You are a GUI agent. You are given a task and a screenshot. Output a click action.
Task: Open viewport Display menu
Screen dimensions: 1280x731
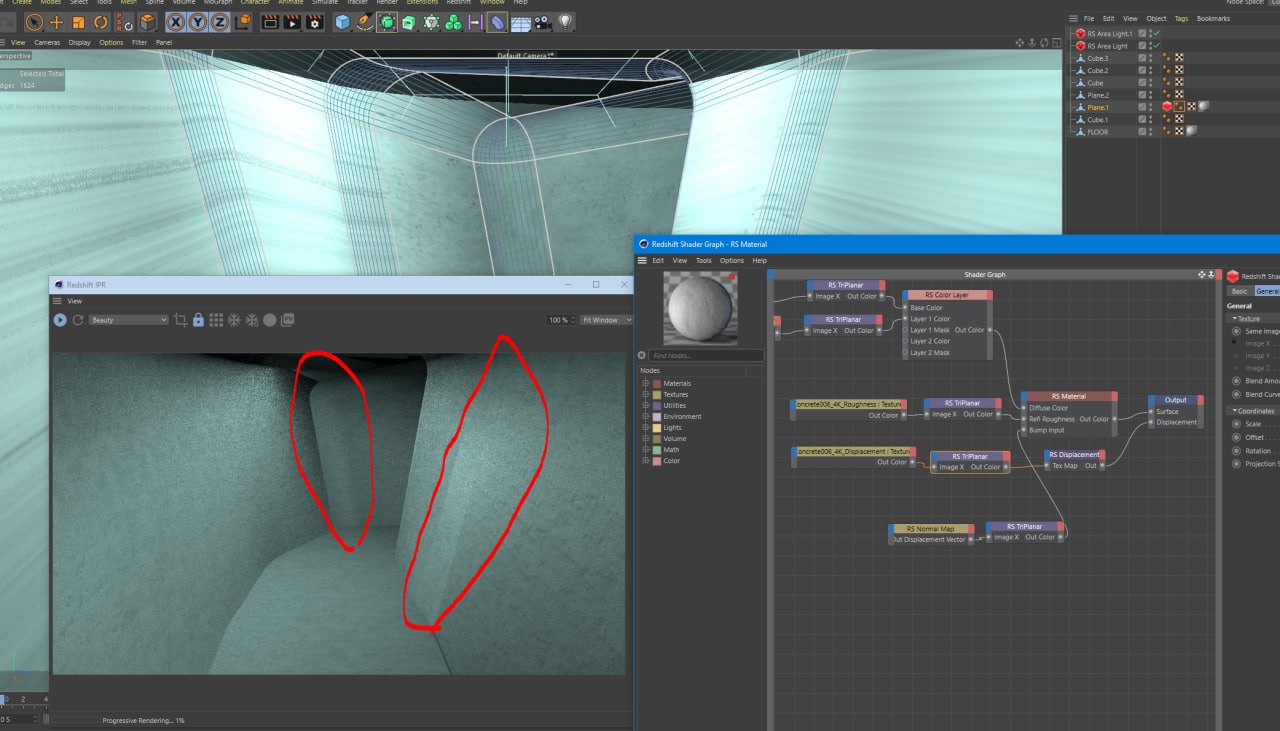[x=79, y=42]
